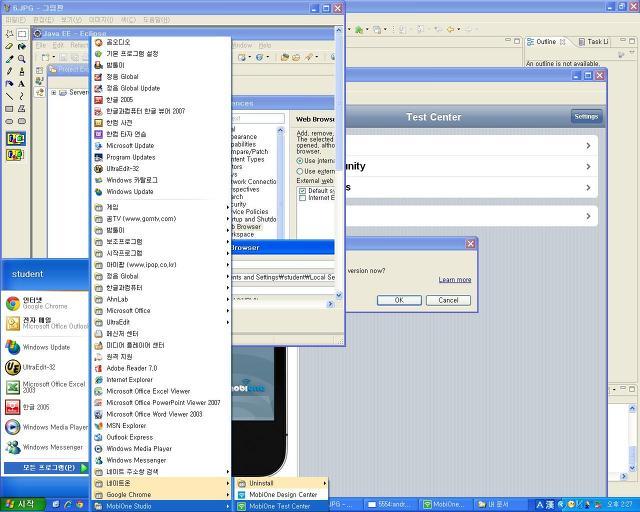
Task: Expand the MobiOne Studio program folder
Action: 161,506
